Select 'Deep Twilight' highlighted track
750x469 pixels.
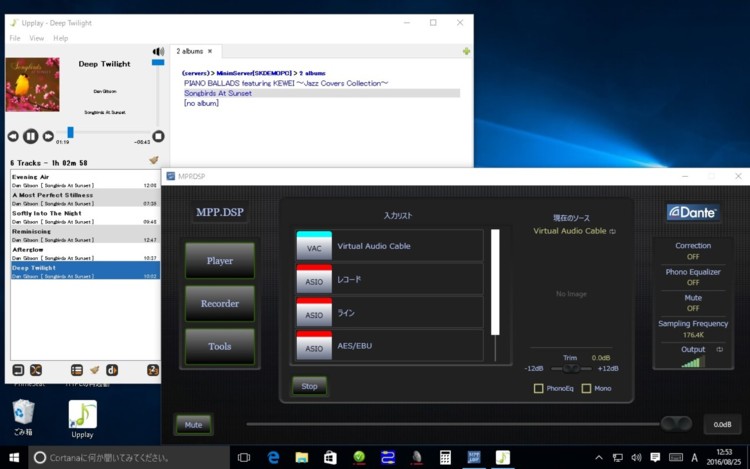point(85,271)
